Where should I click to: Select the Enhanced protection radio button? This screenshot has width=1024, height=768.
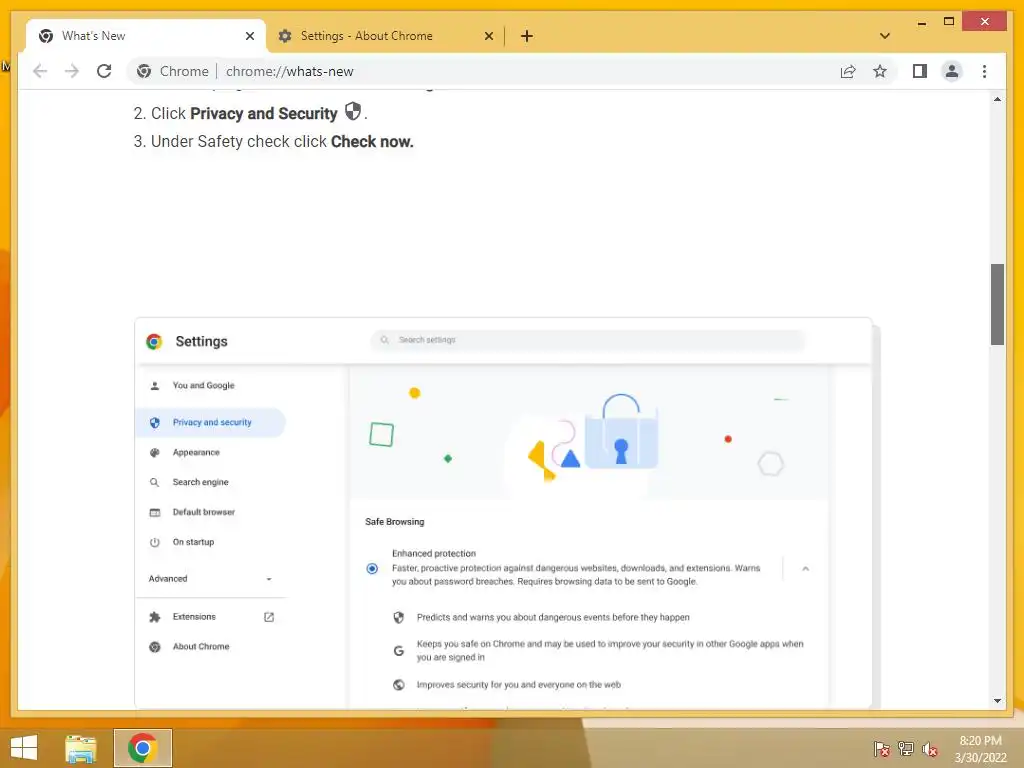point(372,569)
